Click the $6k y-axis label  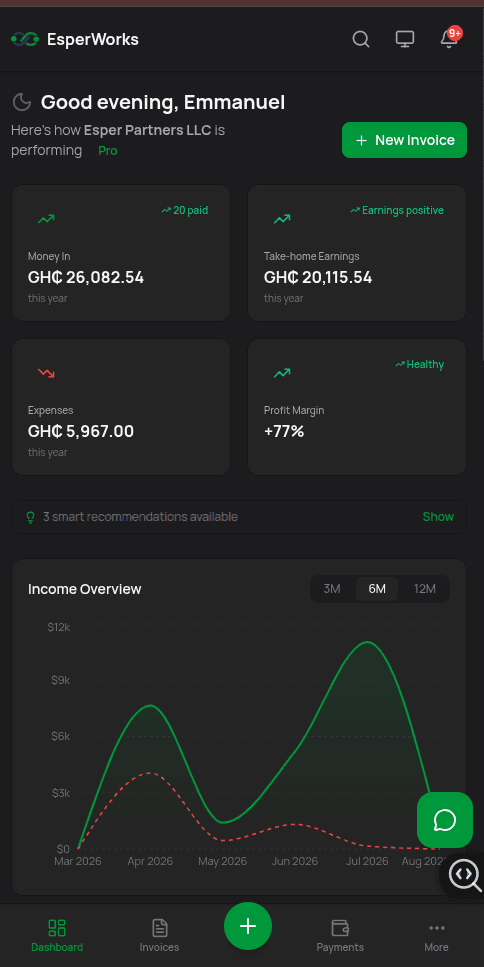(60, 736)
